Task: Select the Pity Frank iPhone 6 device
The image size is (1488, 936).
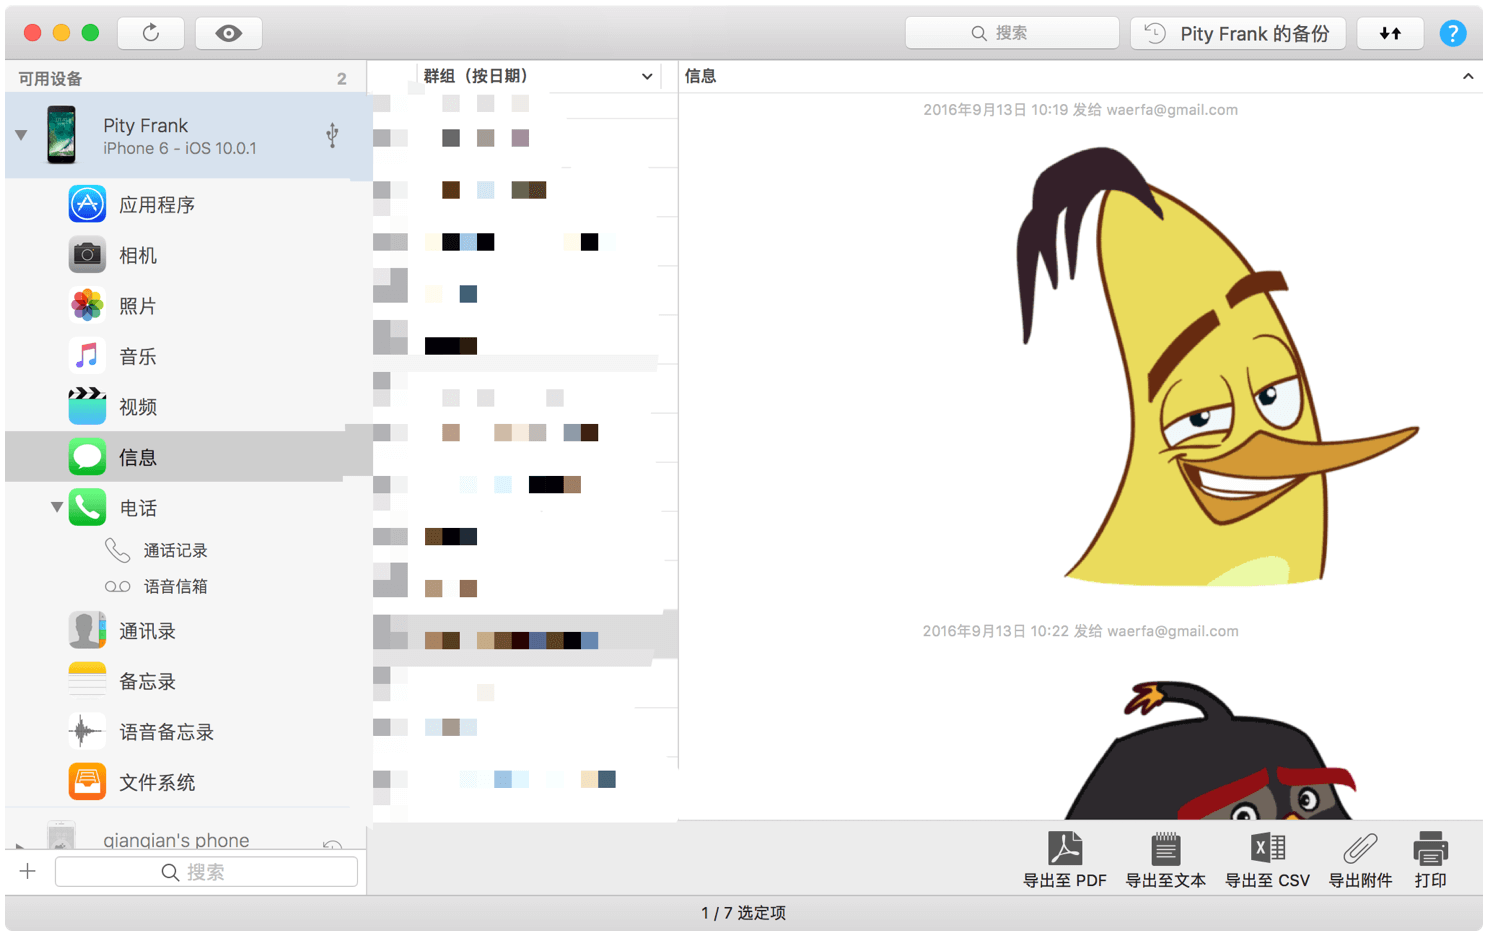Action: click(x=188, y=136)
